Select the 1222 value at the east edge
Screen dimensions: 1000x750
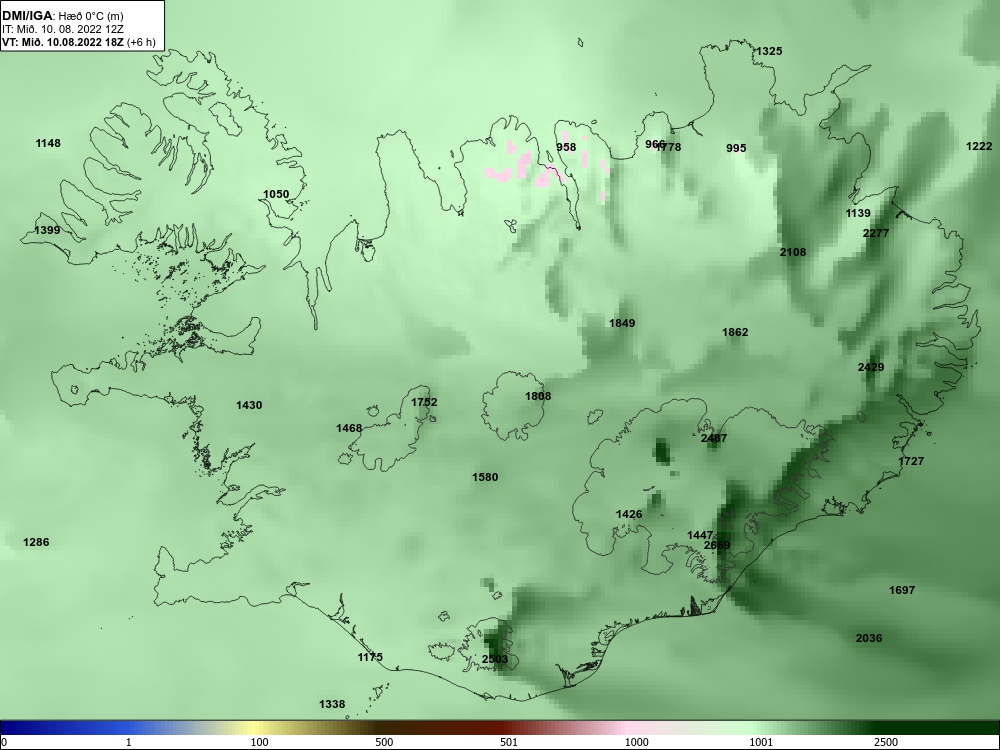pyautogui.click(x=979, y=146)
